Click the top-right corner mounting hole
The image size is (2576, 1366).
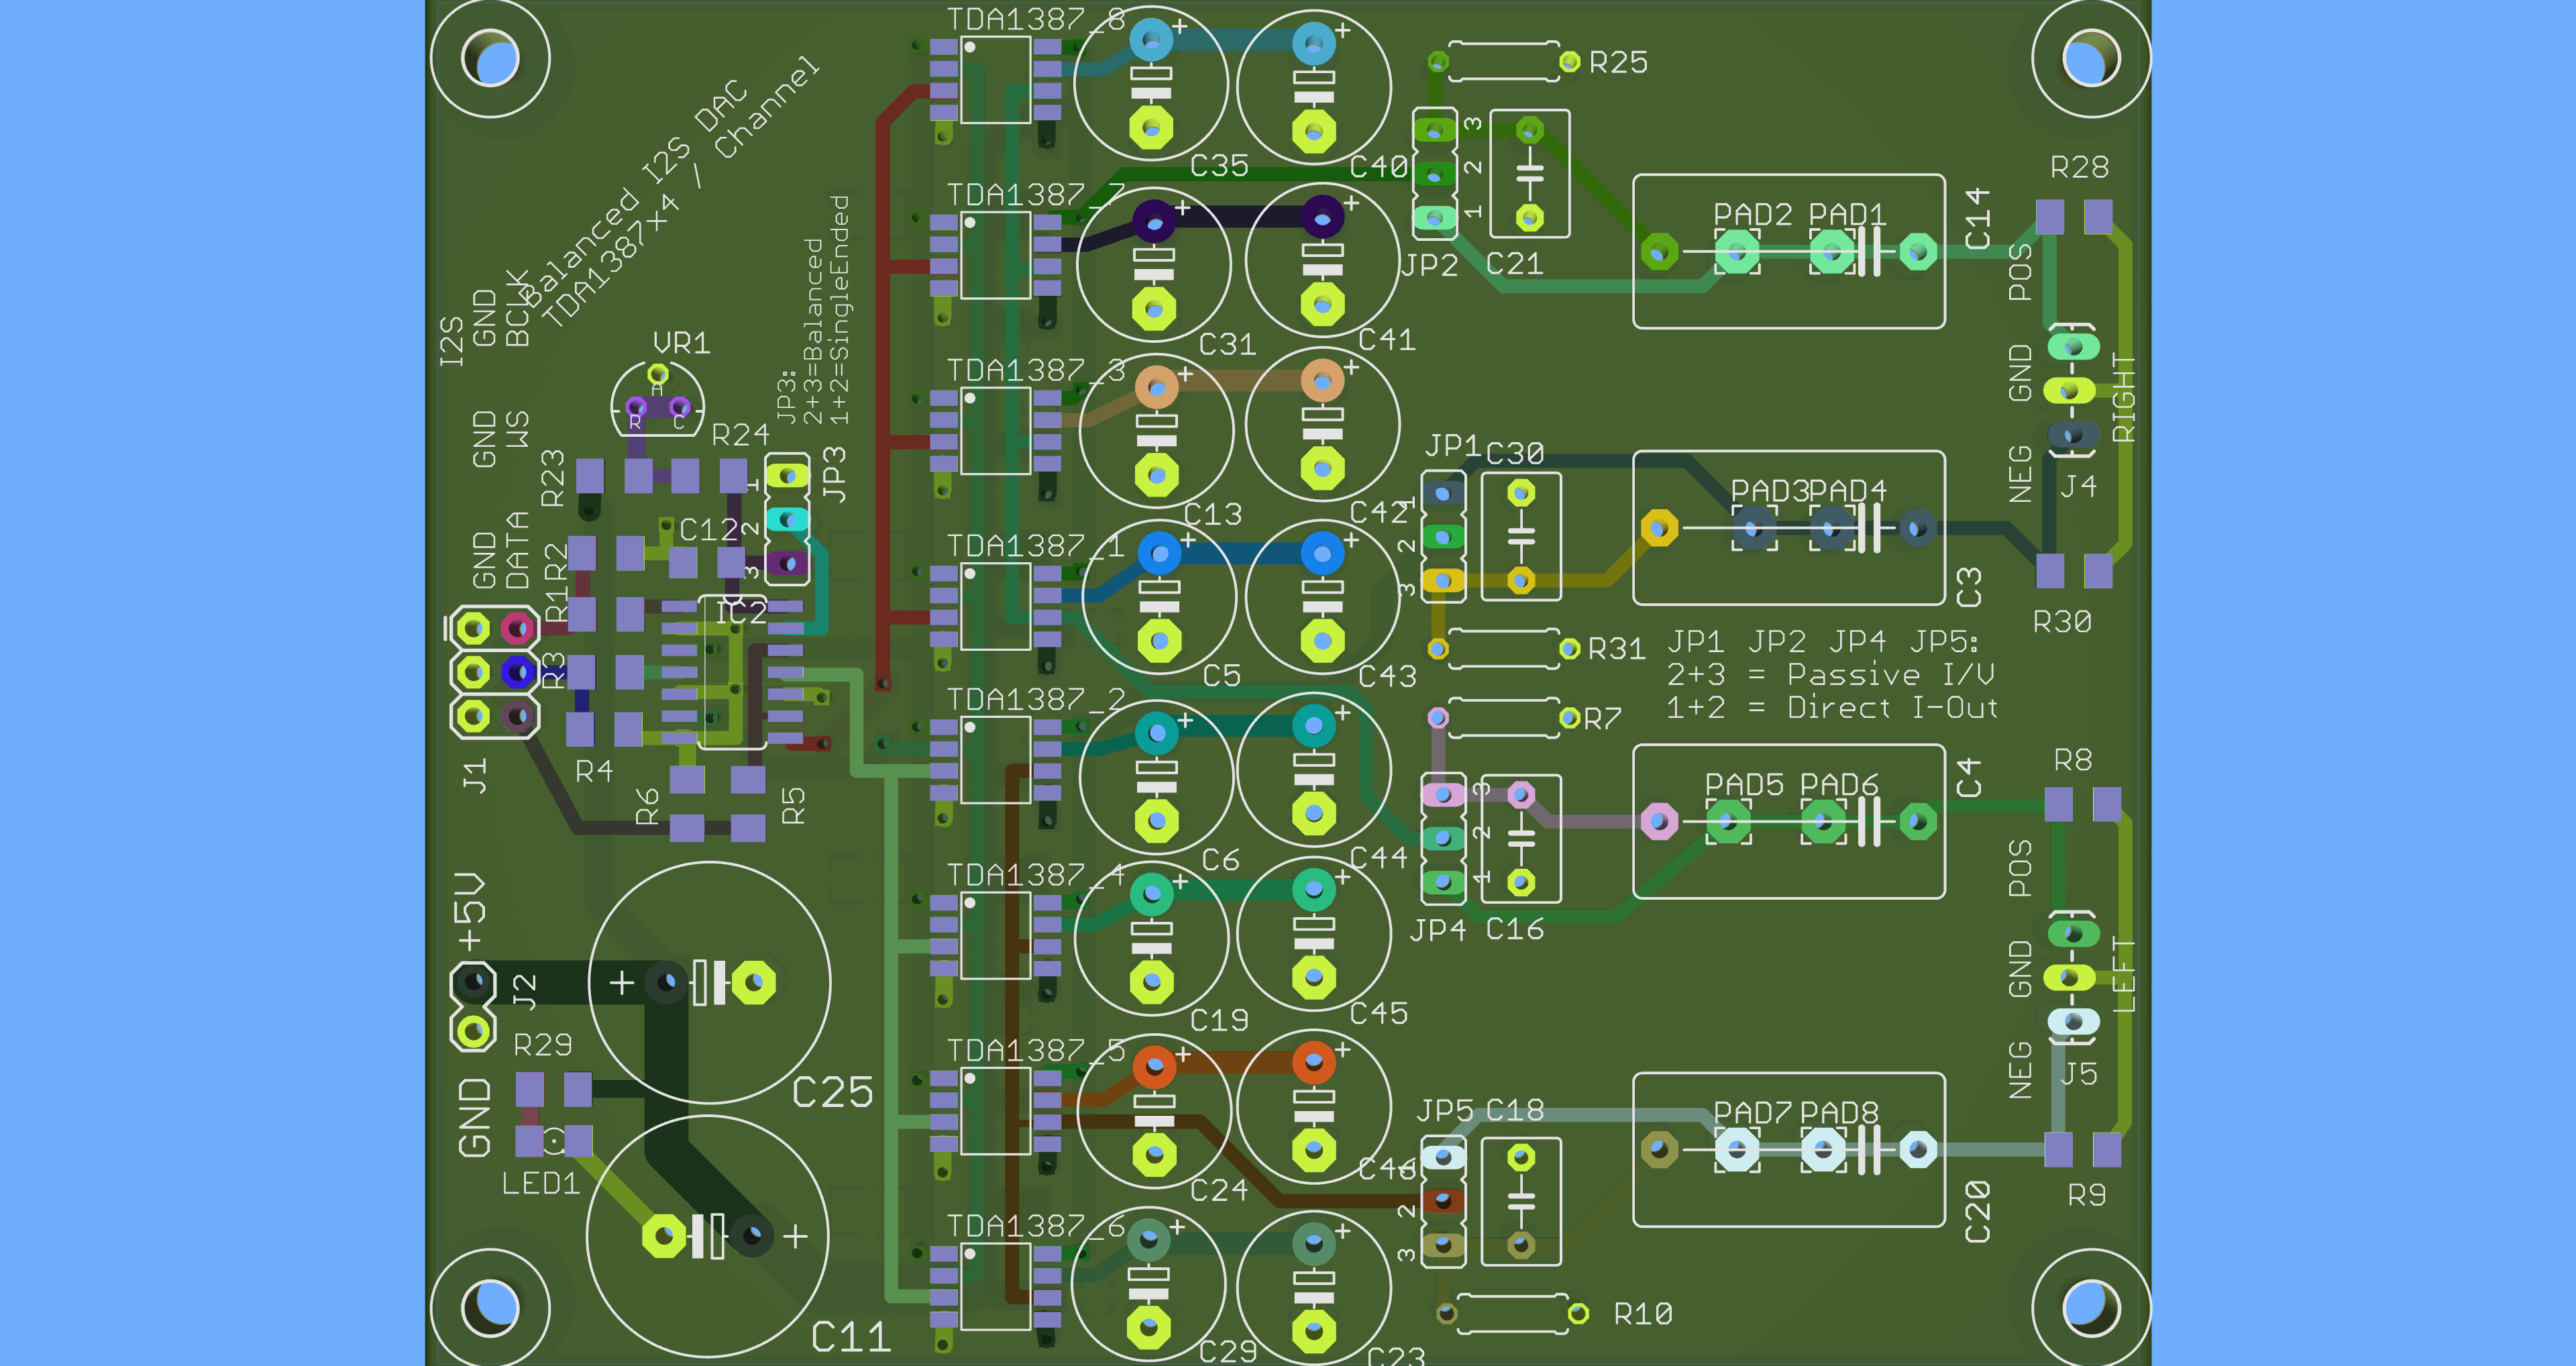tap(2091, 59)
